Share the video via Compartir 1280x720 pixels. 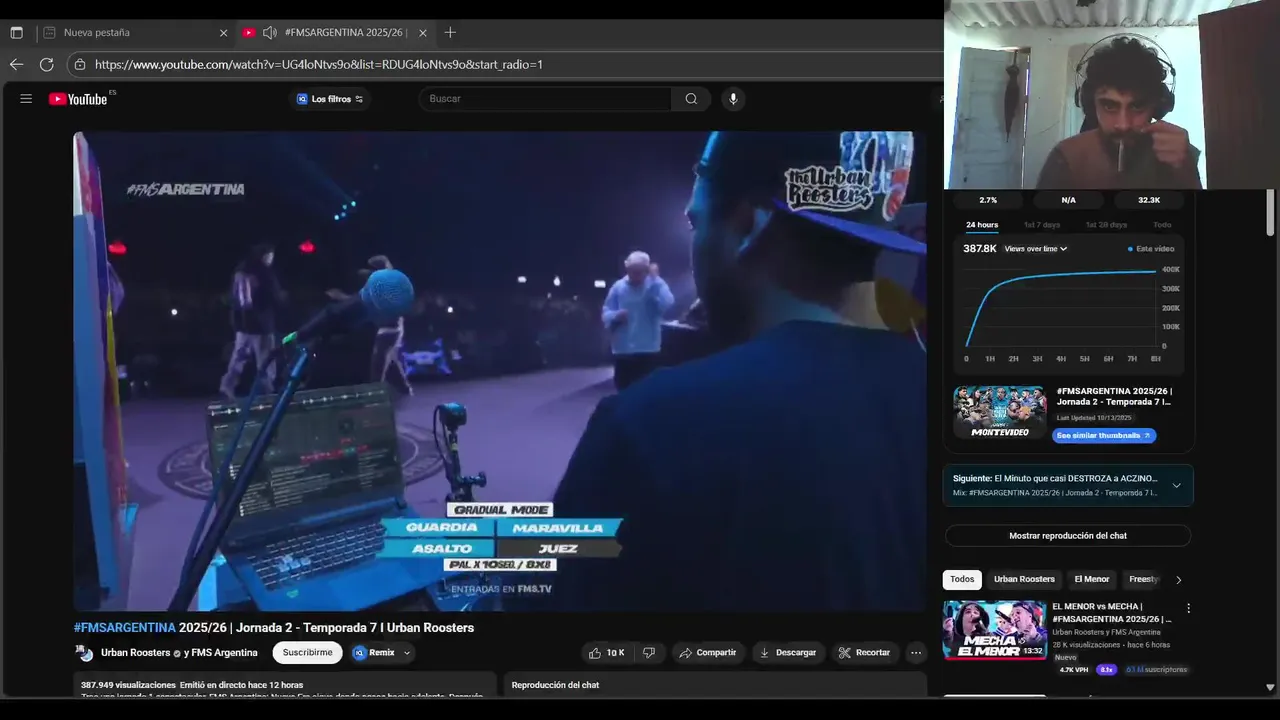(708, 653)
